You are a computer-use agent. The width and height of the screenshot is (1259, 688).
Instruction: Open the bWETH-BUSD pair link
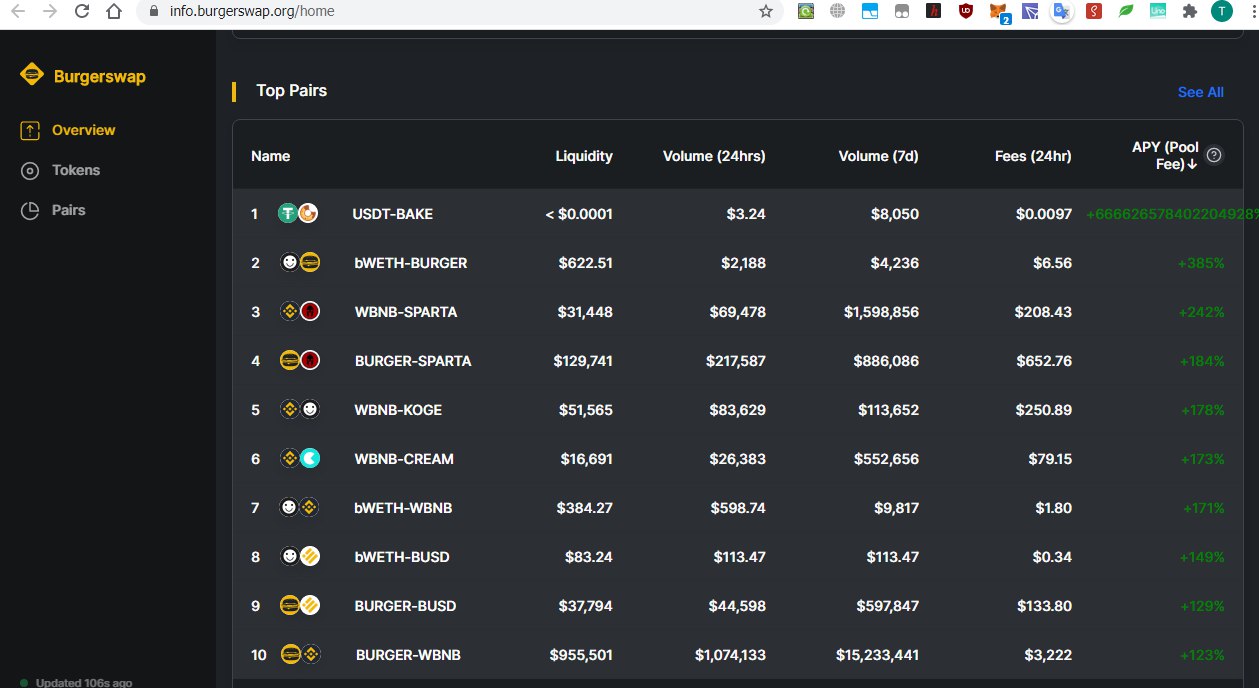[401, 557]
